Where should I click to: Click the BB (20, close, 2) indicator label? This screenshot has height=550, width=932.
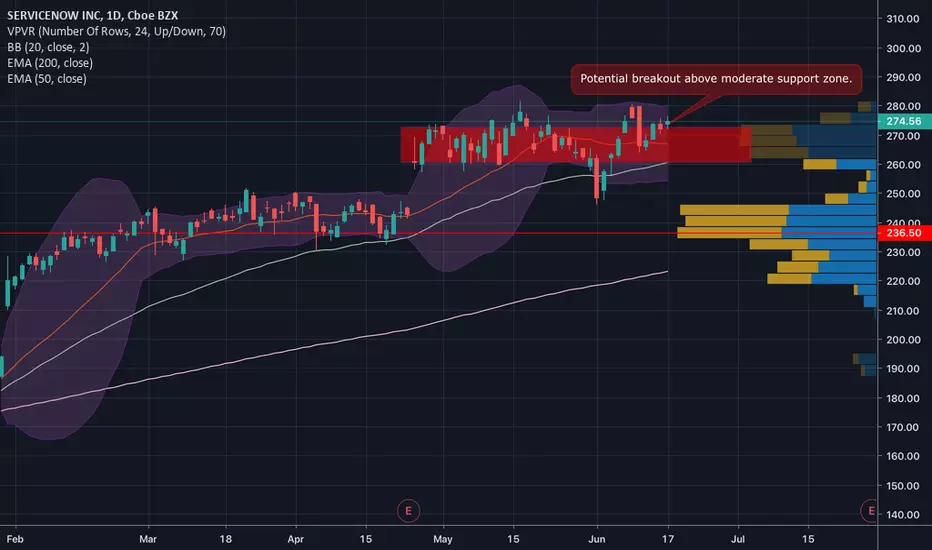coord(48,47)
